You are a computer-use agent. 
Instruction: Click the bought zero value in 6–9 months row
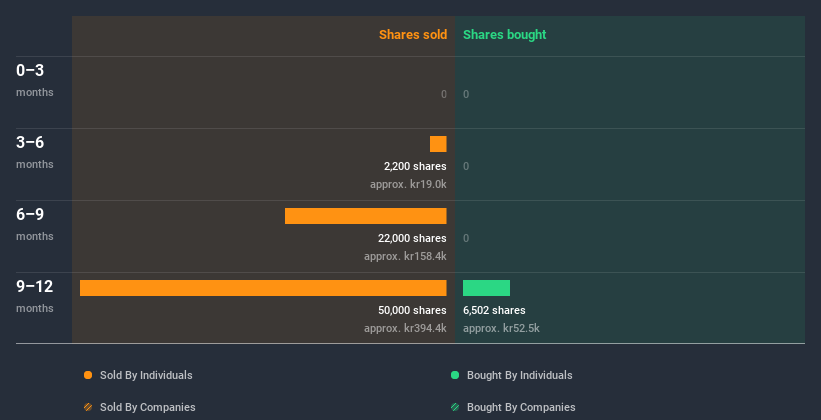point(466,238)
